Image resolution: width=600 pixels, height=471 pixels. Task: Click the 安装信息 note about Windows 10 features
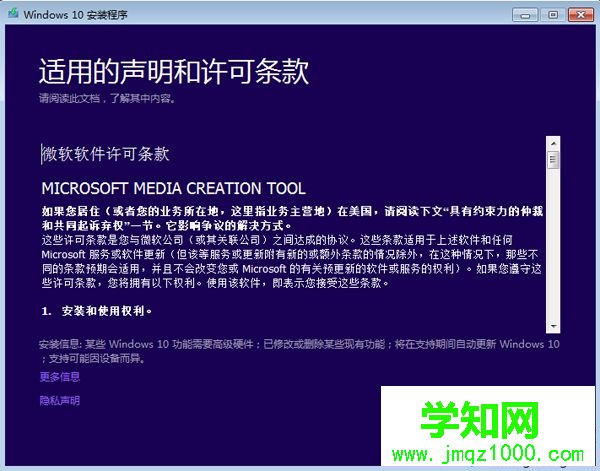pos(299,351)
